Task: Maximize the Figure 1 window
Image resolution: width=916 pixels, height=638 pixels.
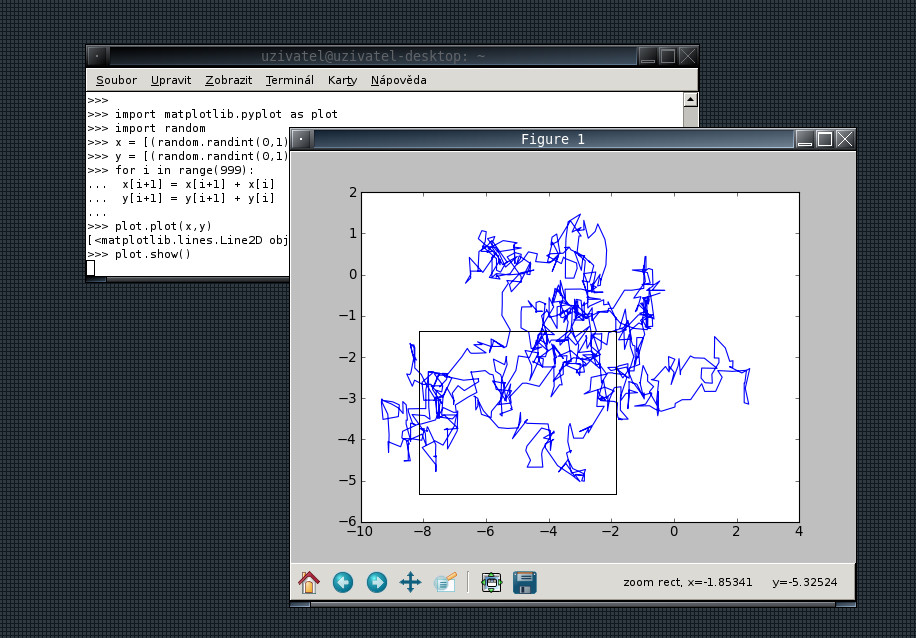Action: (825, 139)
